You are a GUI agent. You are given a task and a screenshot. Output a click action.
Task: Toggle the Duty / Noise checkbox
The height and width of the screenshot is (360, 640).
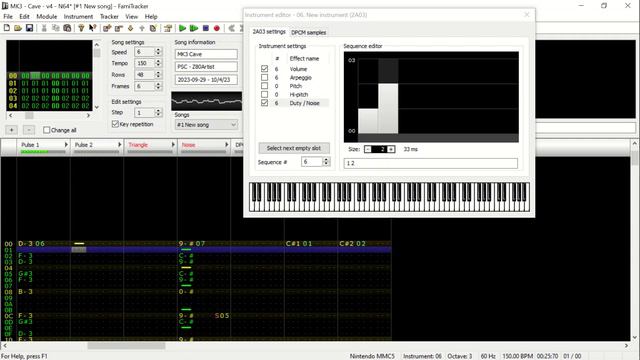click(264, 103)
